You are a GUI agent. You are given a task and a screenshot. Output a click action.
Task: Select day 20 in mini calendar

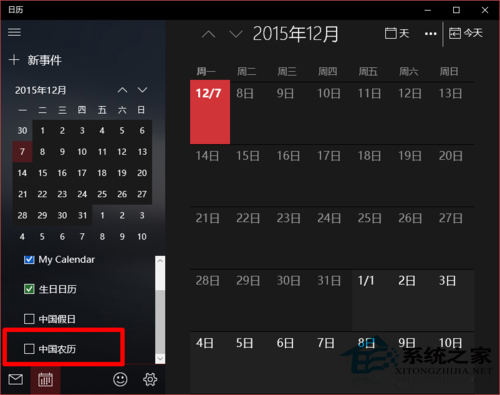tap(142, 173)
